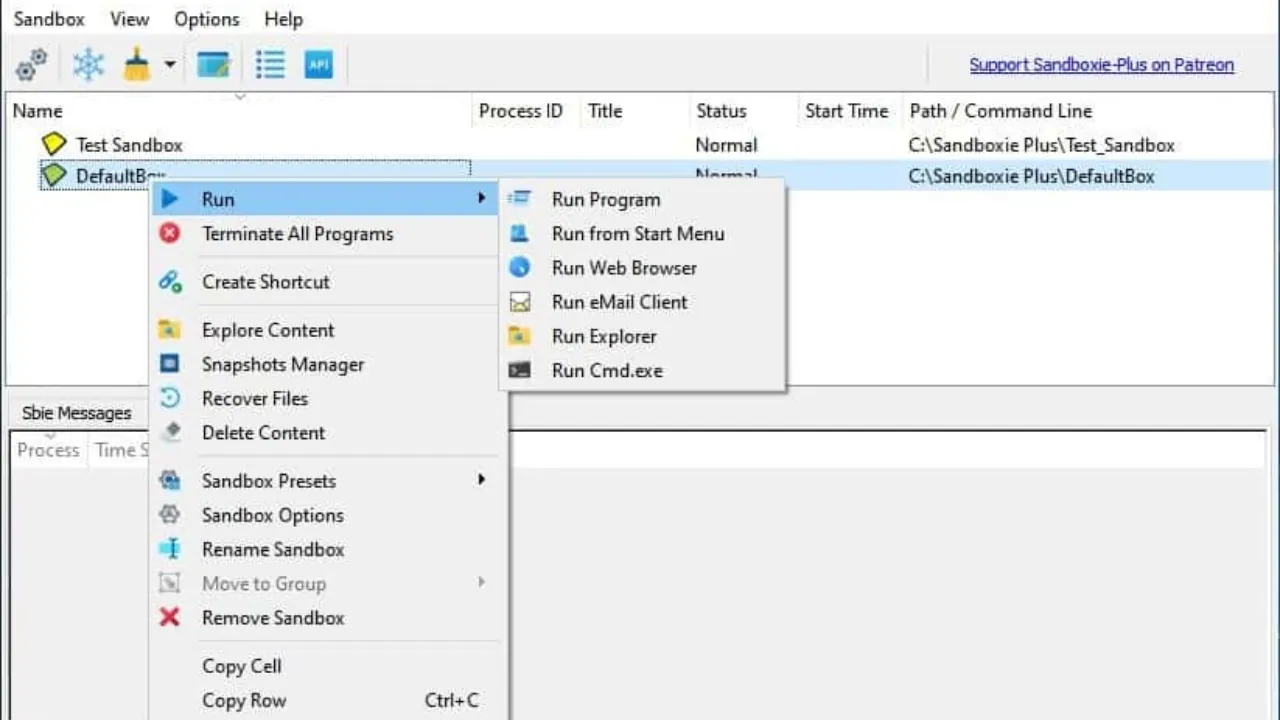Click the Run Cmd.exe terminal icon
The width and height of the screenshot is (1280, 720).
pyautogui.click(x=519, y=370)
